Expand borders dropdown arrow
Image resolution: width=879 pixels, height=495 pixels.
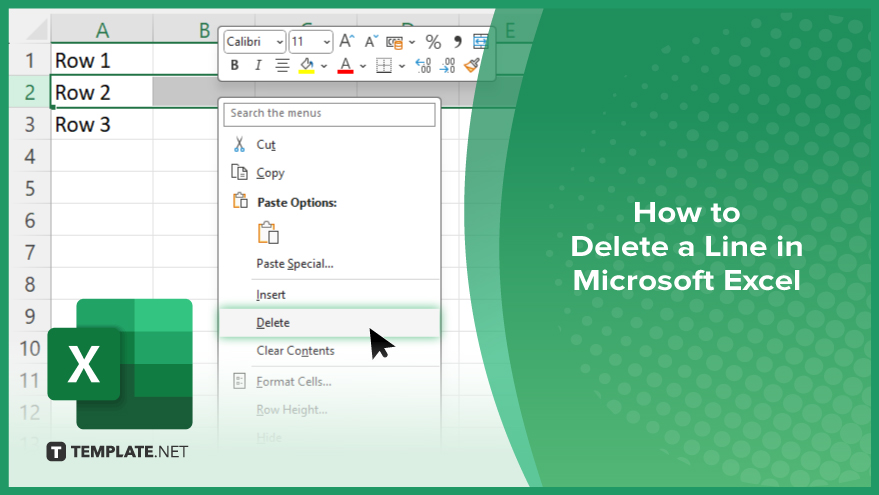click(x=402, y=66)
